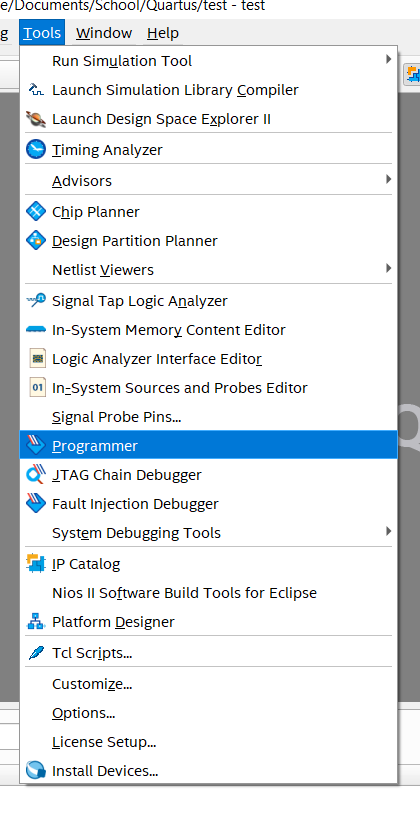Image resolution: width=420 pixels, height=817 pixels.
Task: Choose Install Devices... entry
Action: point(208,771)
